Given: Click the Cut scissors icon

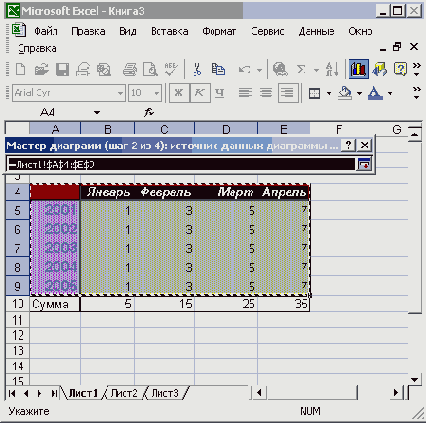Looking at the screenshot, I should pyautogui.click(x=197, y=69).
